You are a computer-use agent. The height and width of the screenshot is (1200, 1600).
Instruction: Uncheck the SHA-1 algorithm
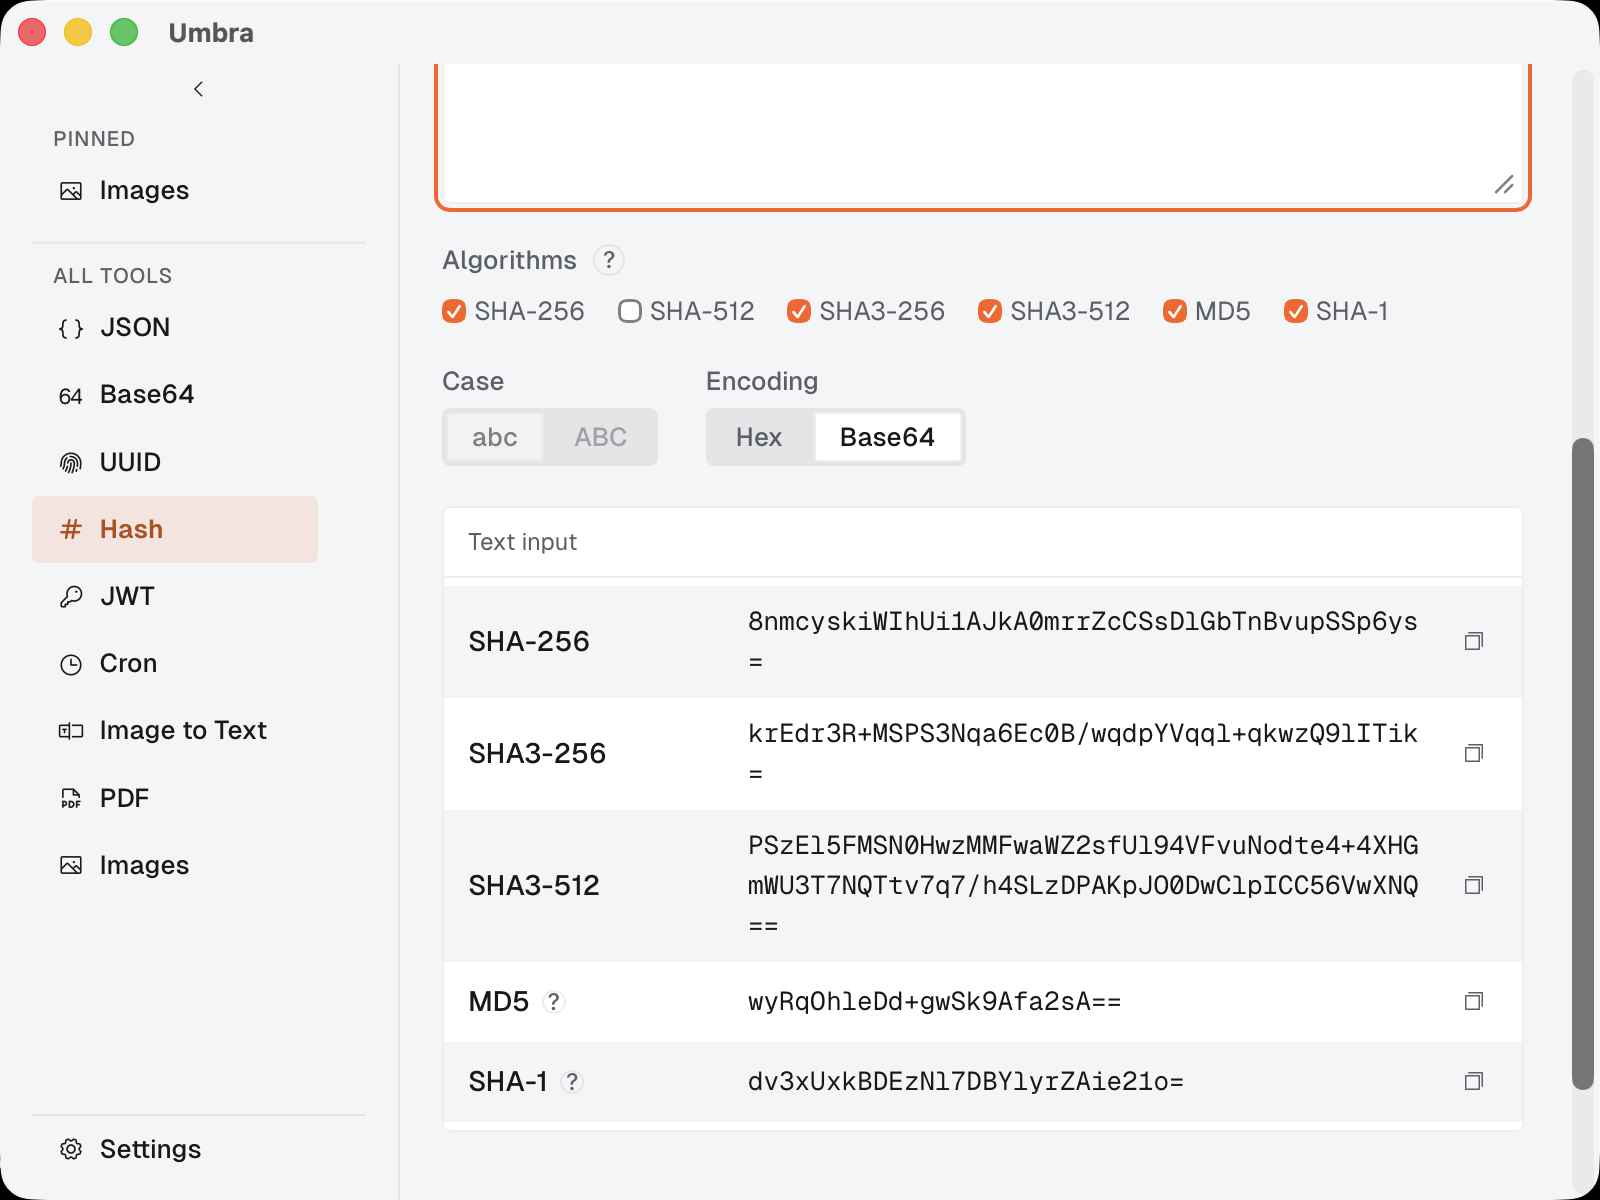pos(1296,311)
